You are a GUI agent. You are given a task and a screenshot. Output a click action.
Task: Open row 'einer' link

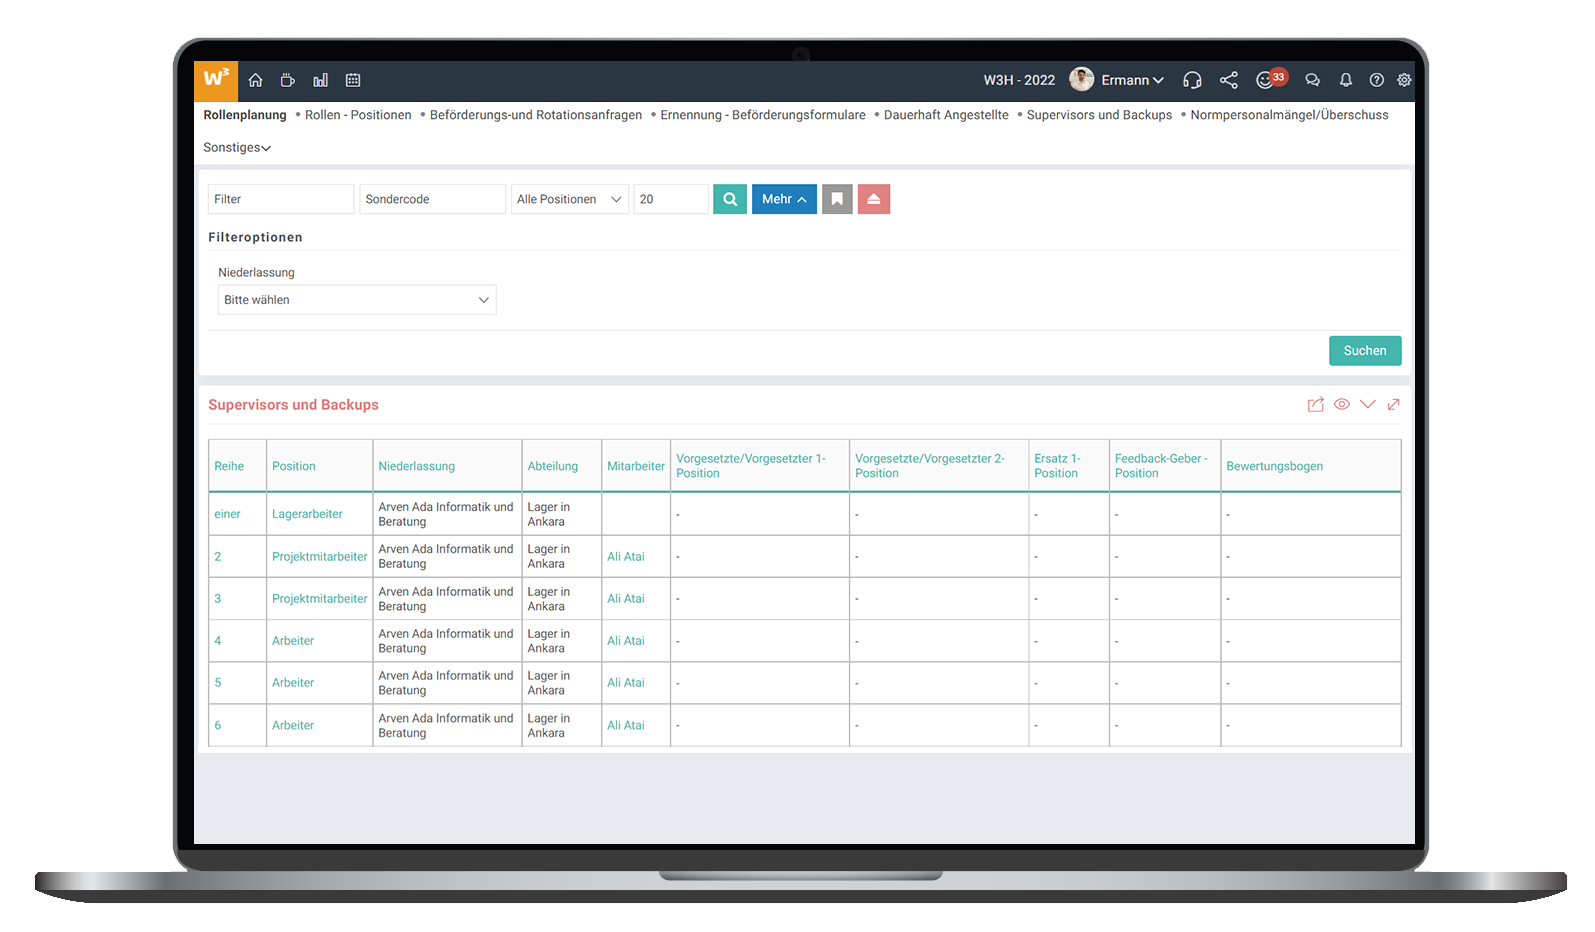[227, 514]
